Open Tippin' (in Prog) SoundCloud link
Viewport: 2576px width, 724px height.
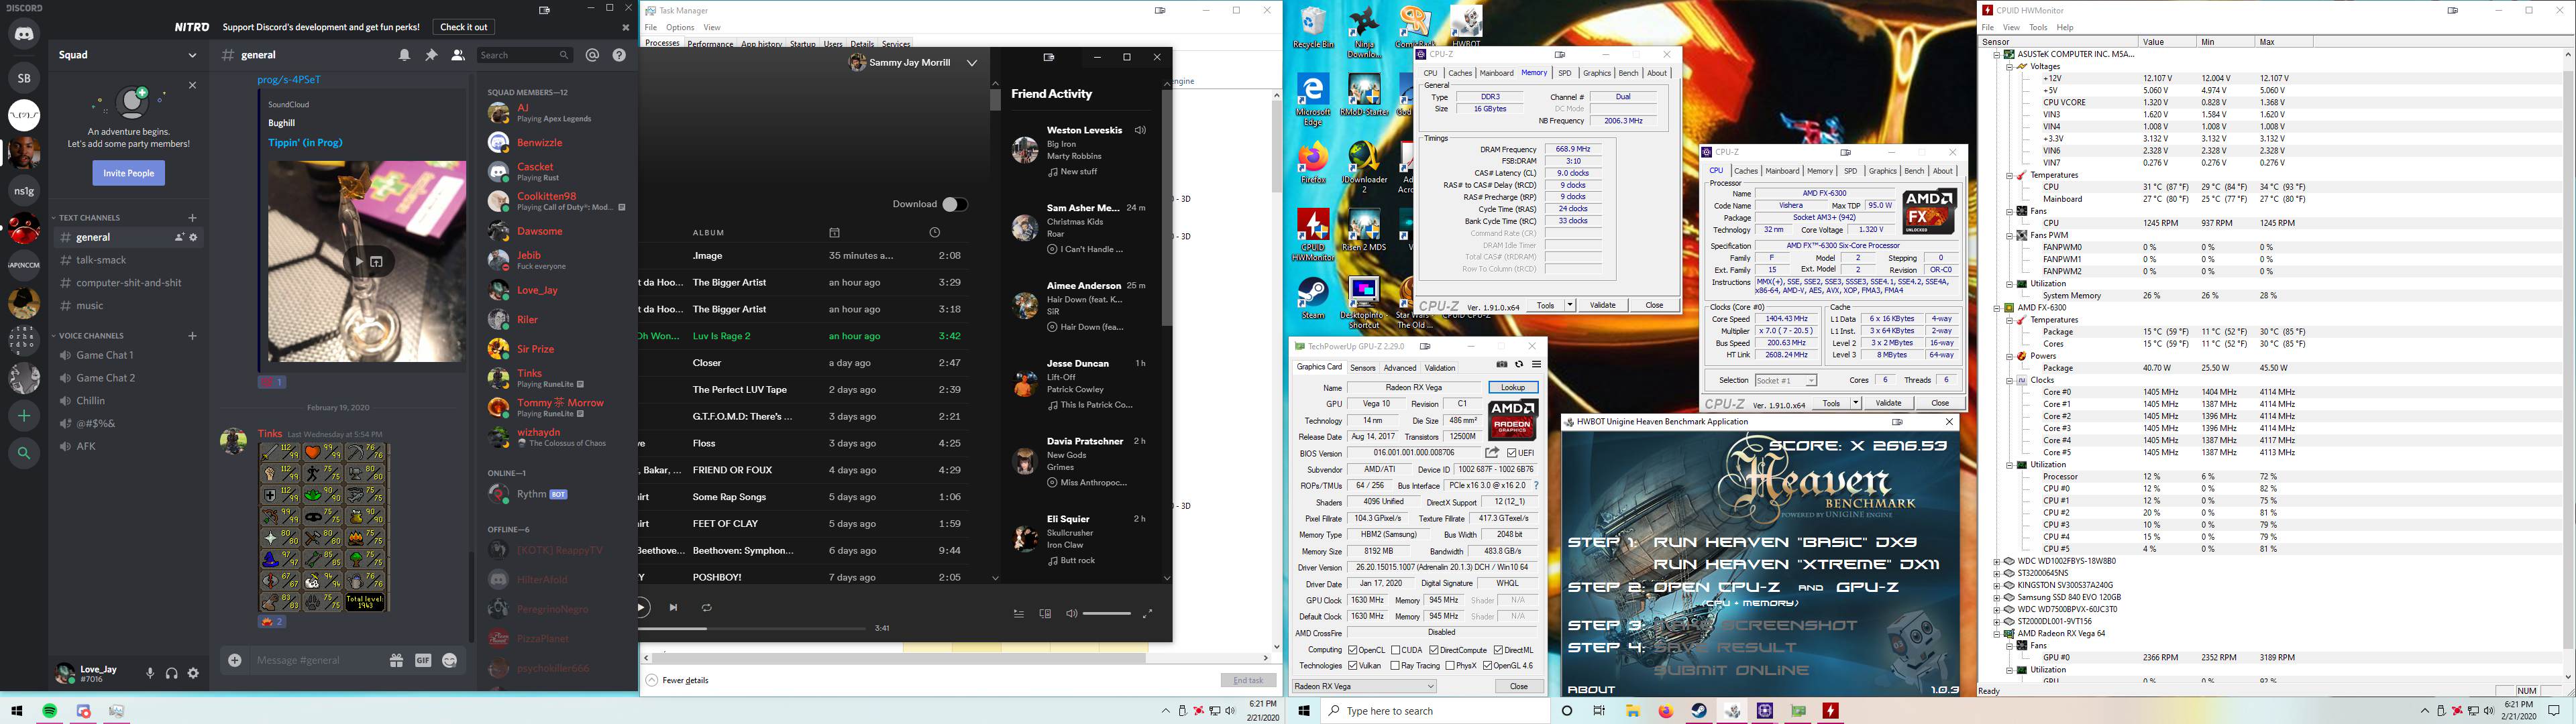305,142
